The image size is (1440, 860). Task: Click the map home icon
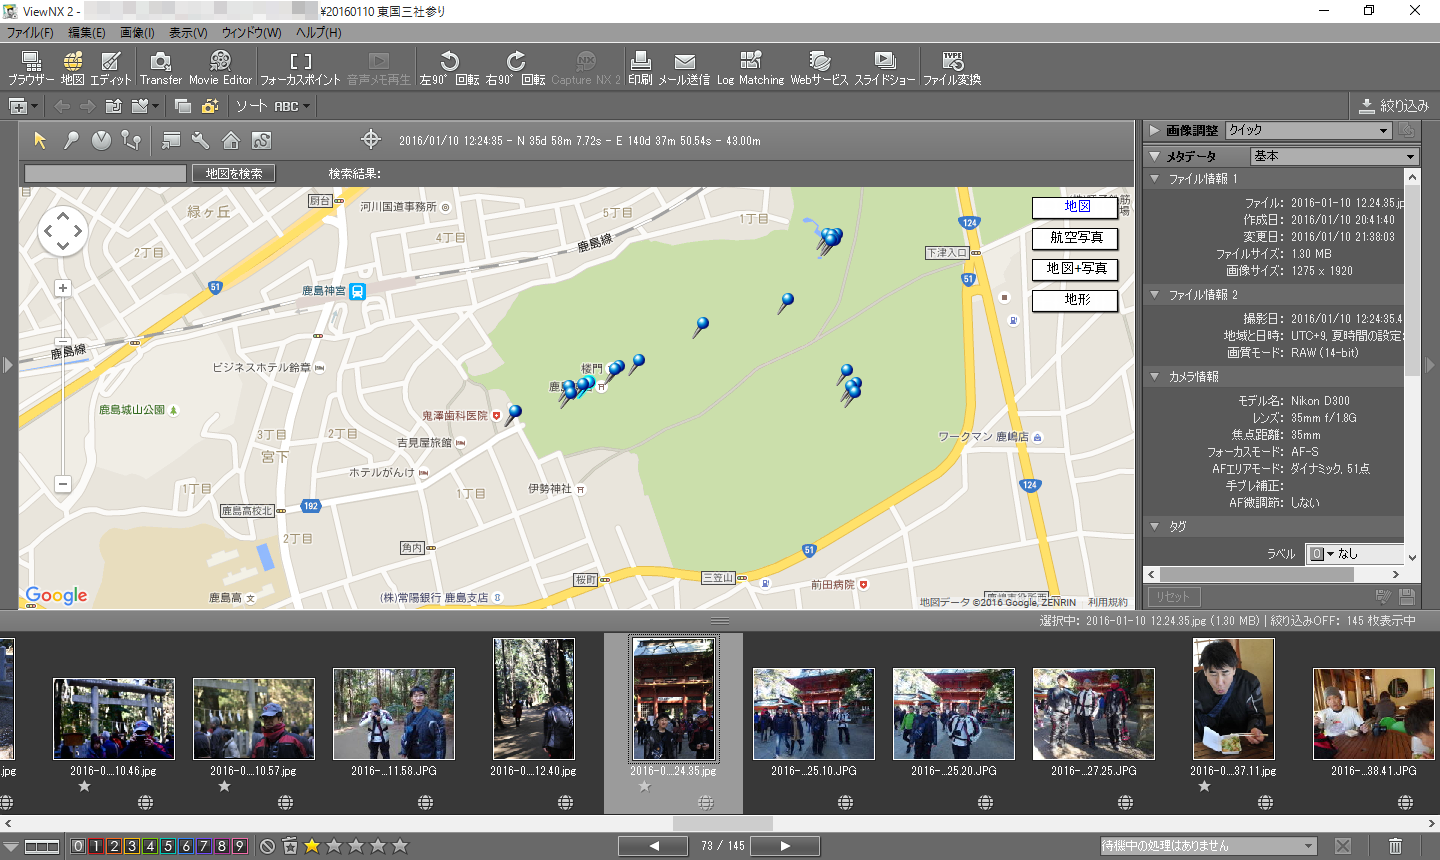point(231,140)
